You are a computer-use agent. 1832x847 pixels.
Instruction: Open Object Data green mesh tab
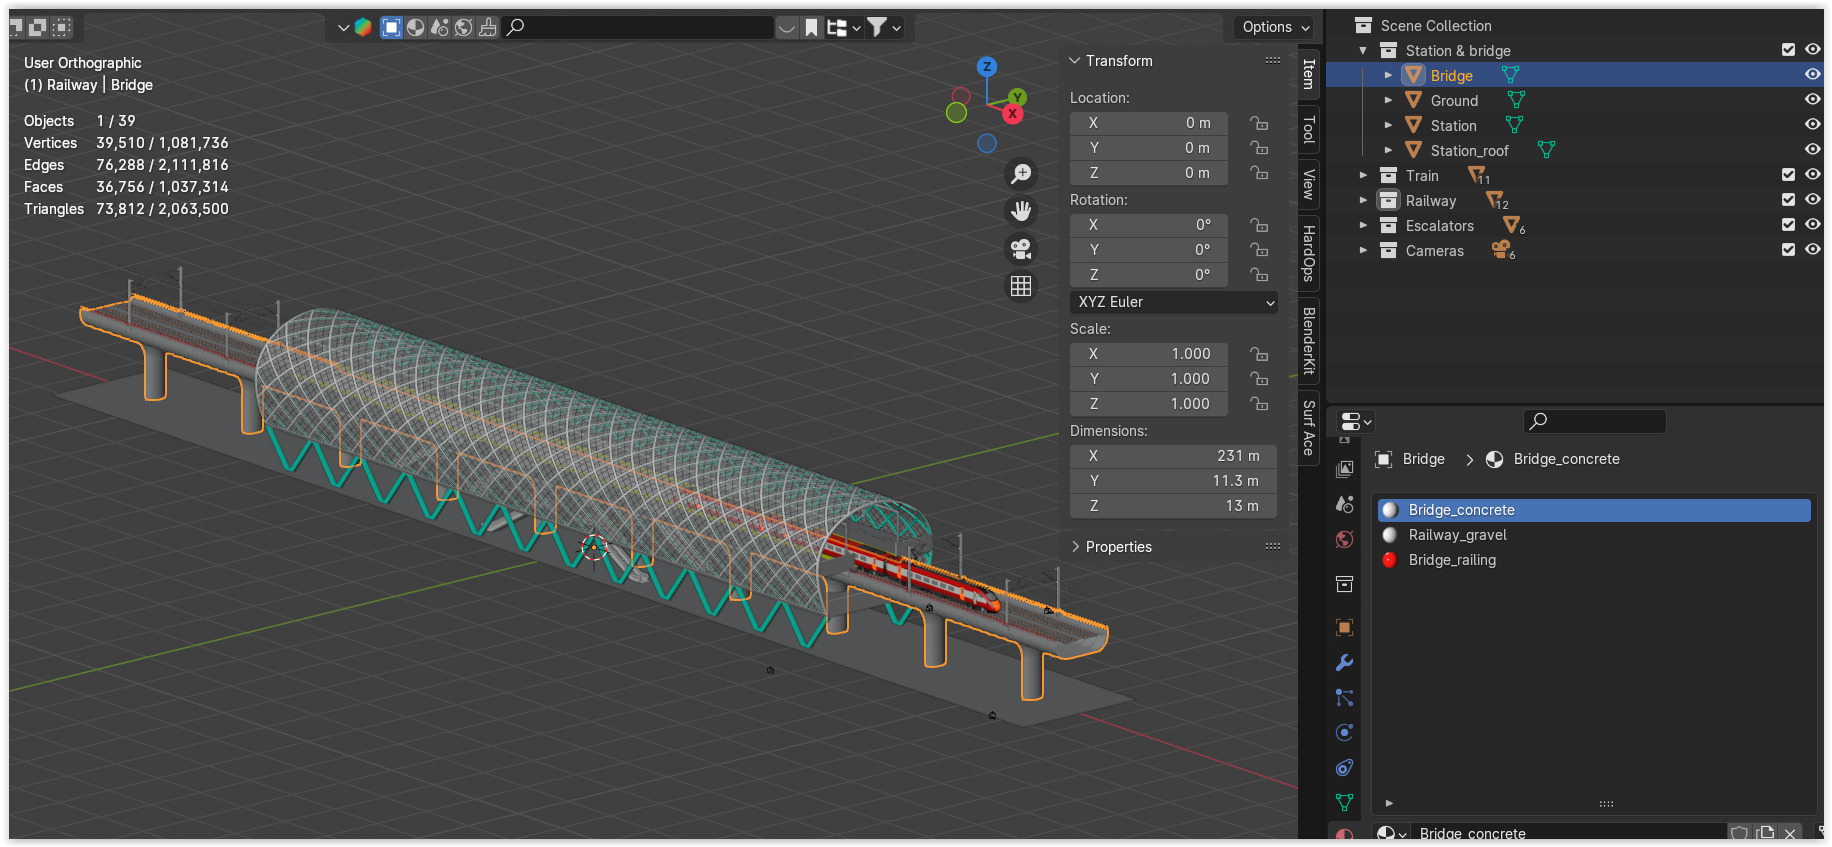point(1345,802)
